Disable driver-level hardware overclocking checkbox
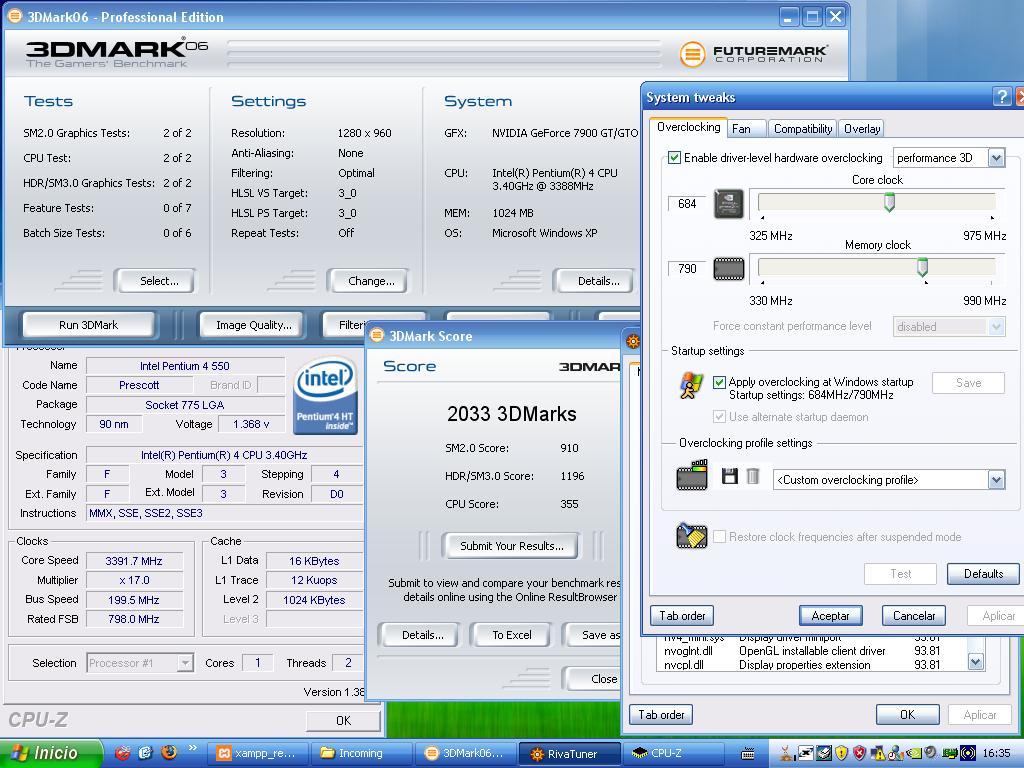Viewport: 1024px width, 768px height. (674, 158)
